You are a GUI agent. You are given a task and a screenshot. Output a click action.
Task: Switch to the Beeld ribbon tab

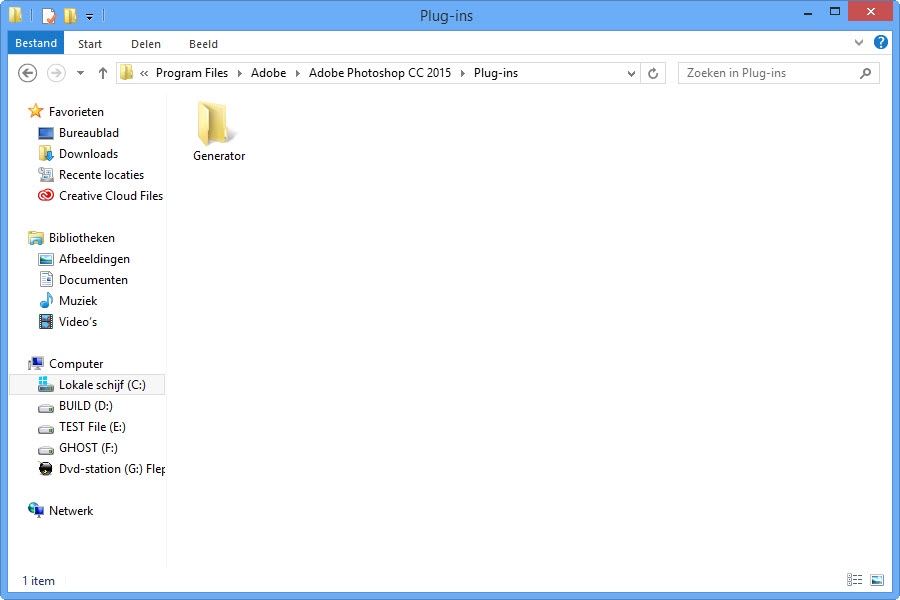pos(203,44)
